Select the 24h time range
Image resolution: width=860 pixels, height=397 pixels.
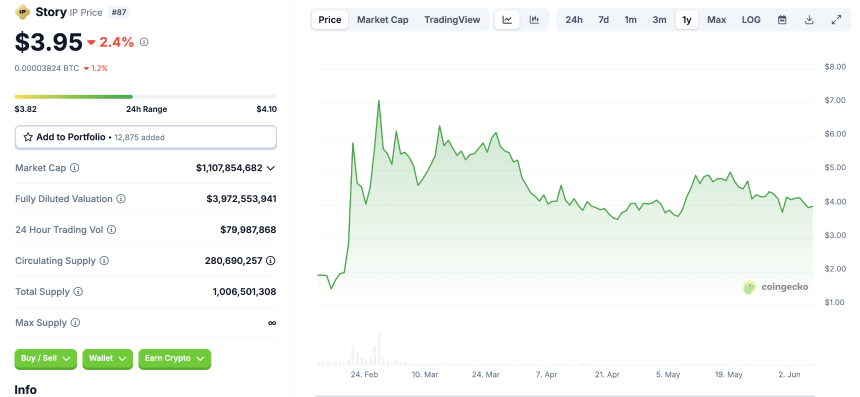pyautogui.click(x=574, y=20)
